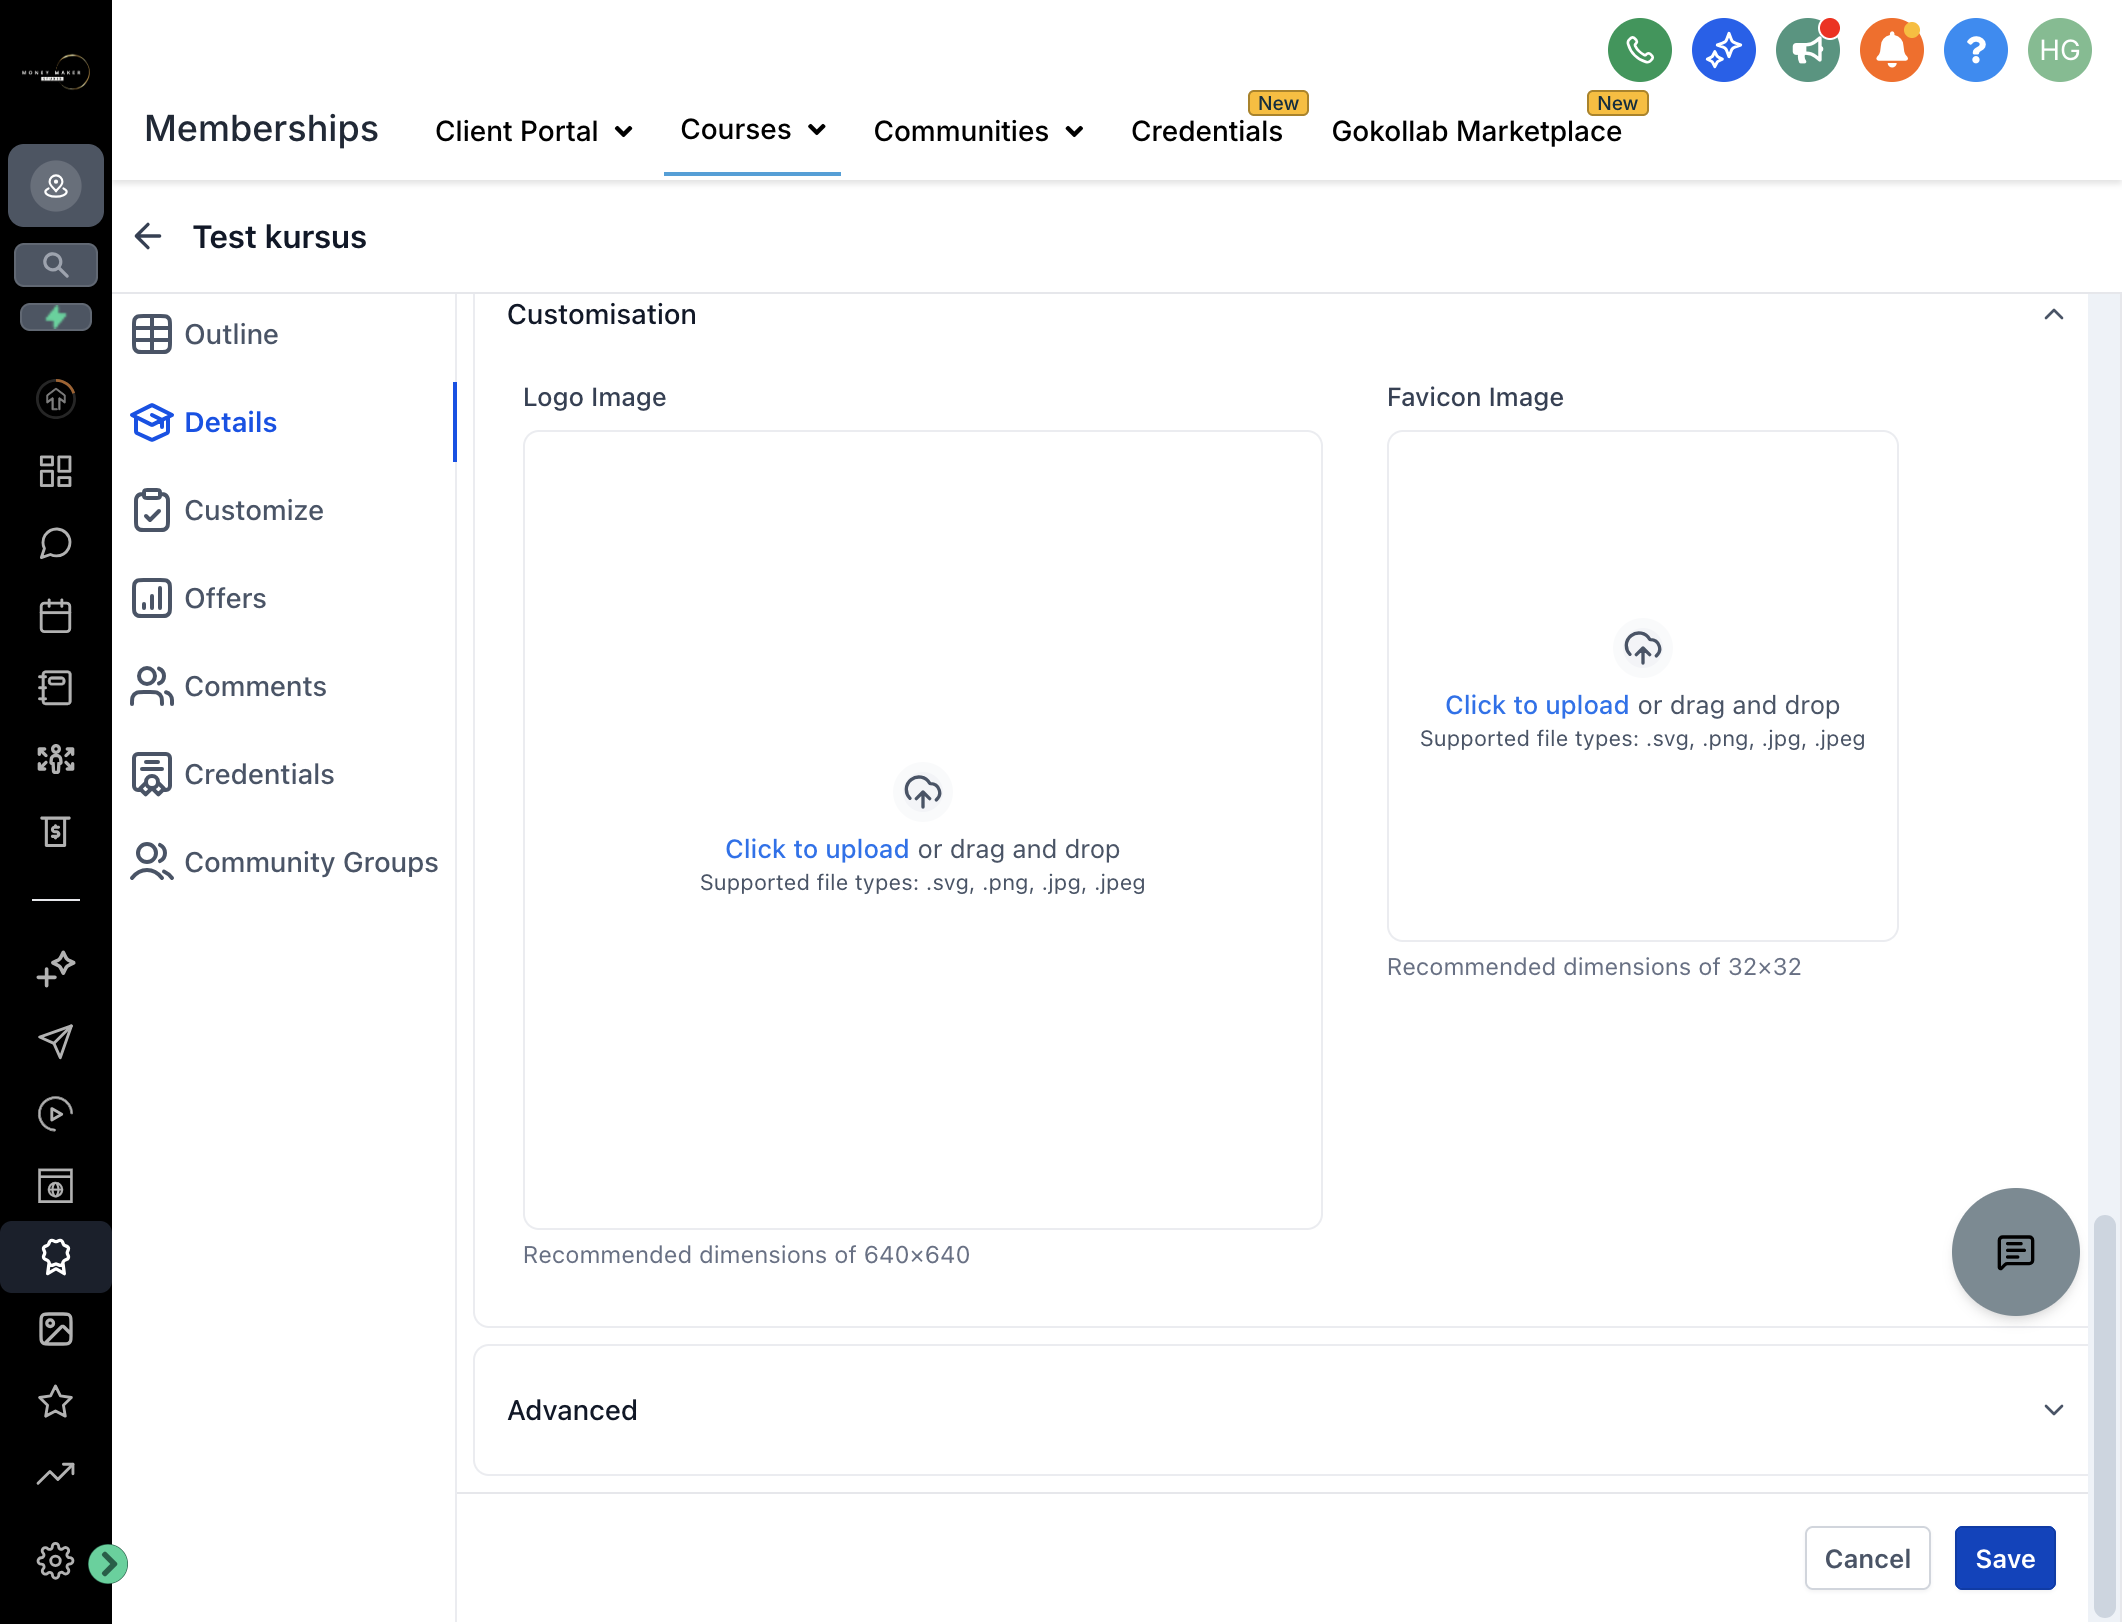This screenshot has height=1624, width=2122.
Task: Open the gear settings icon in sidebar
Action: [56, 1561]
